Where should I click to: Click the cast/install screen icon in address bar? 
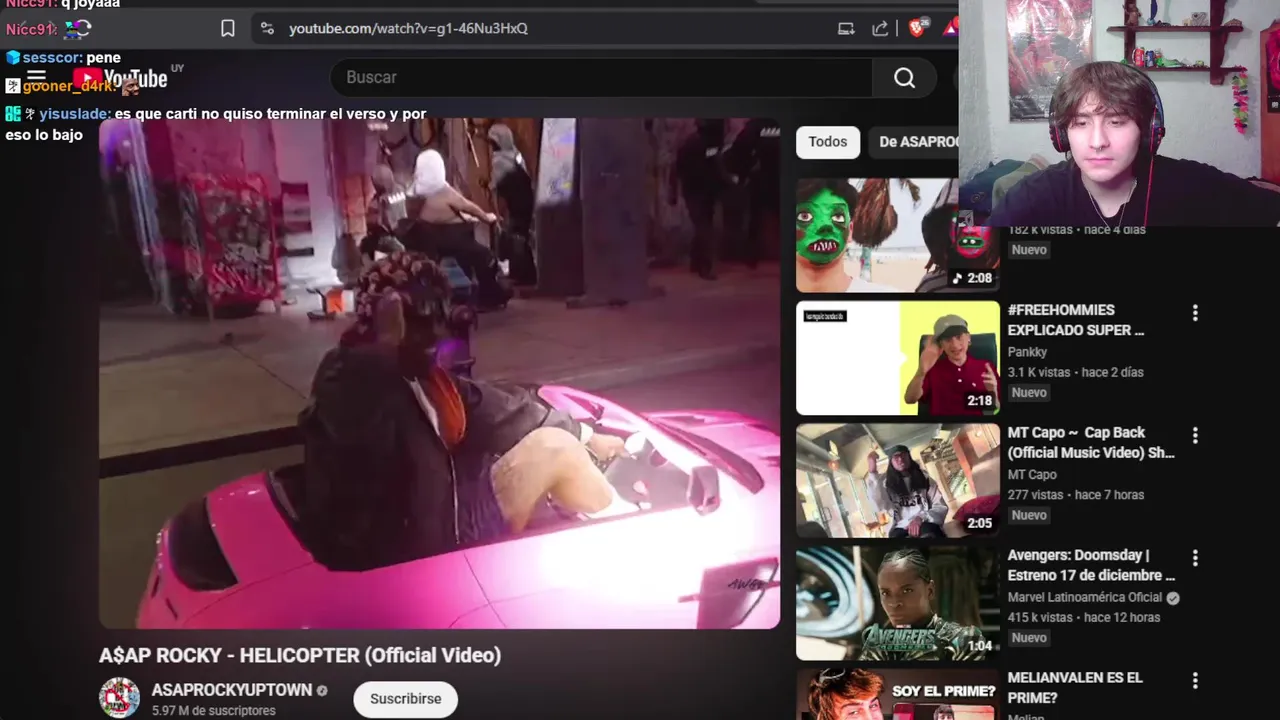pyautogui.click(x=846, y=28)
